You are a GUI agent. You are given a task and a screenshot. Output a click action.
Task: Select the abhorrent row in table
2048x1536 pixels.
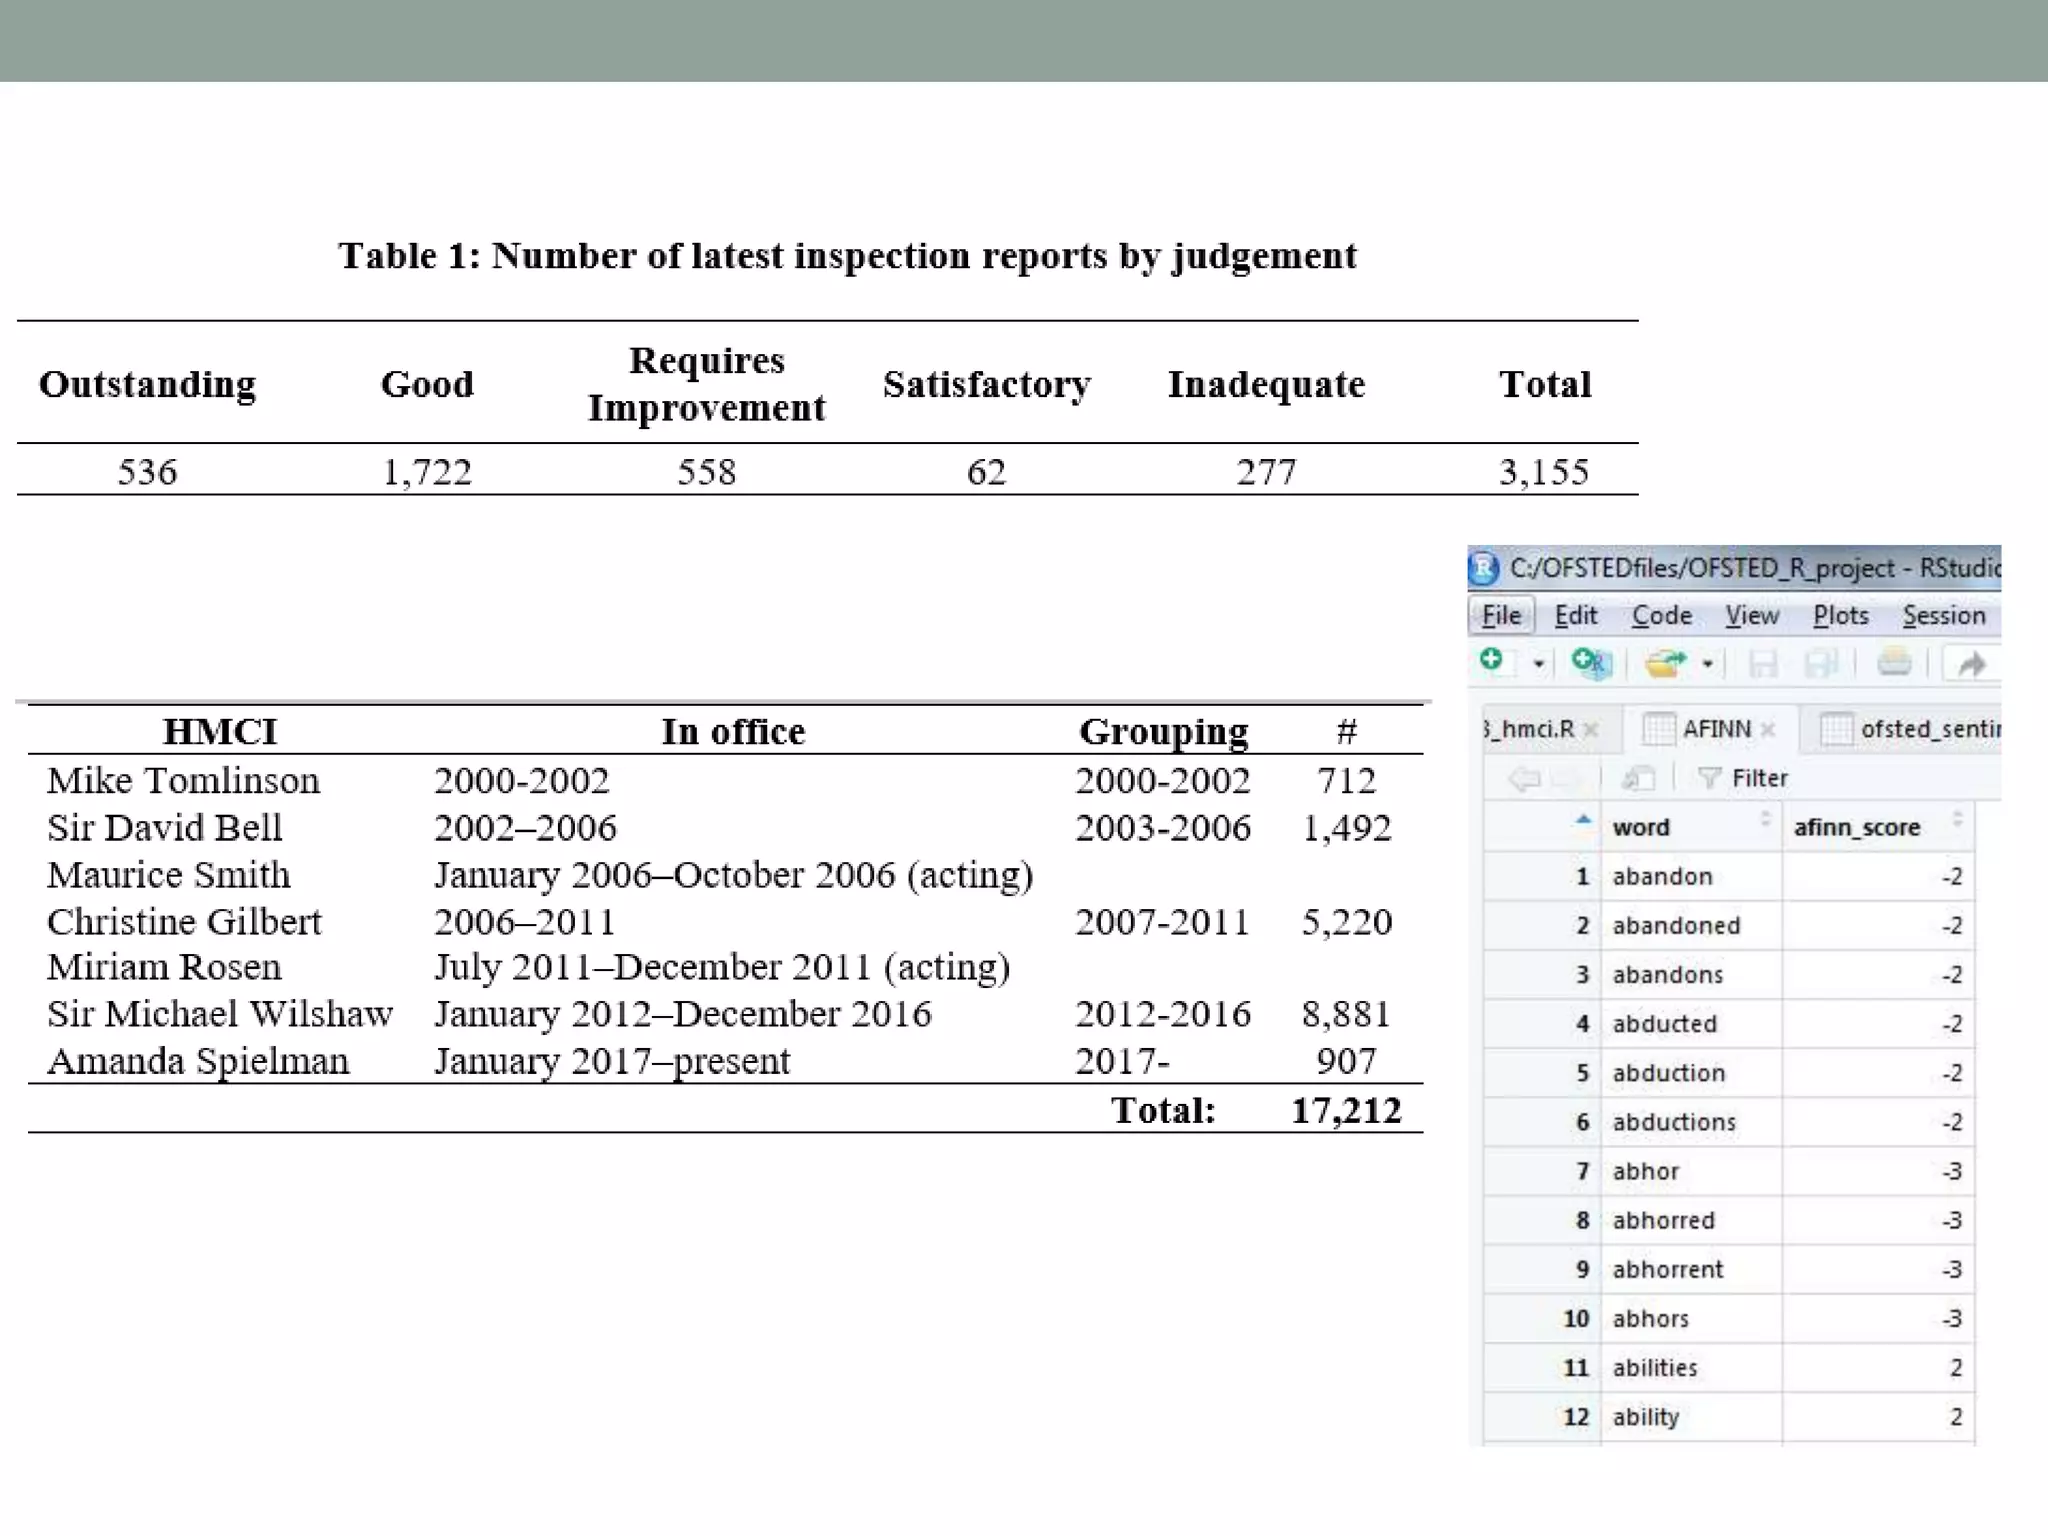click(x=1667, y=1270)
